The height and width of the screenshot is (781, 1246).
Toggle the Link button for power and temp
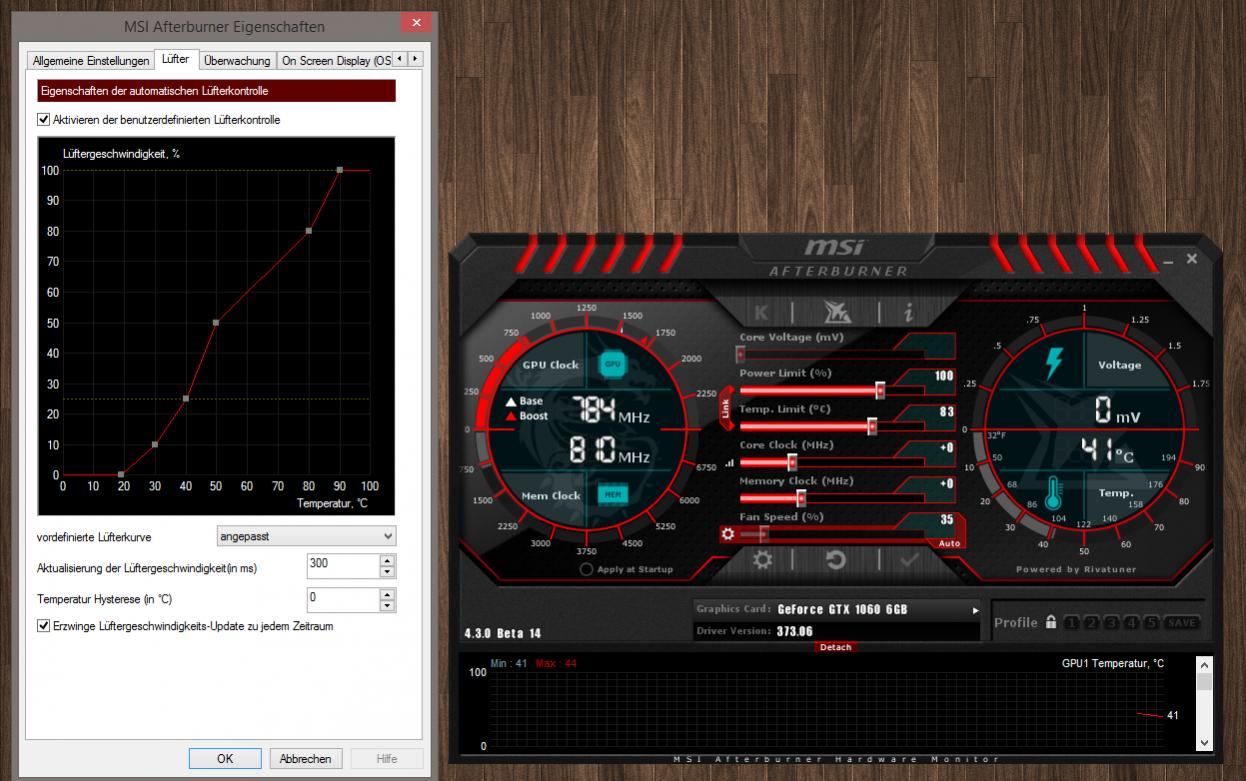726,409
